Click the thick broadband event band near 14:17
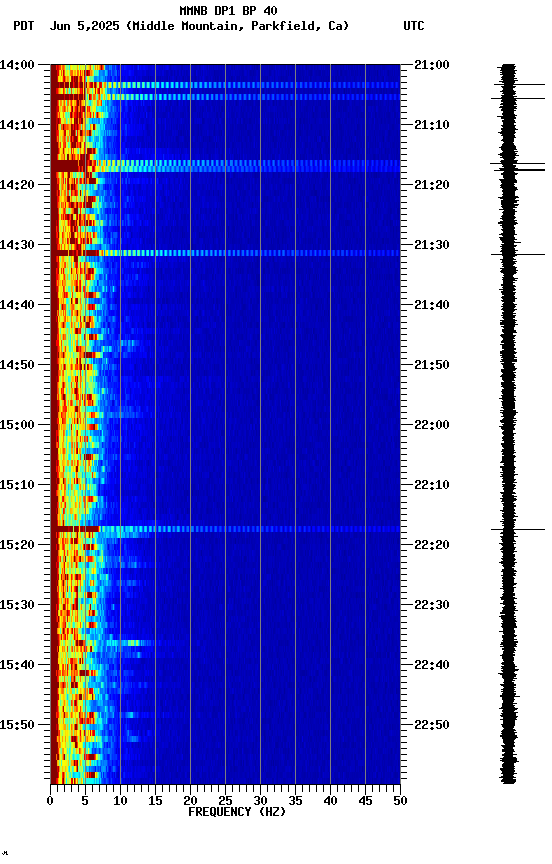The image size is (552, 864). (x=225, y=166)
